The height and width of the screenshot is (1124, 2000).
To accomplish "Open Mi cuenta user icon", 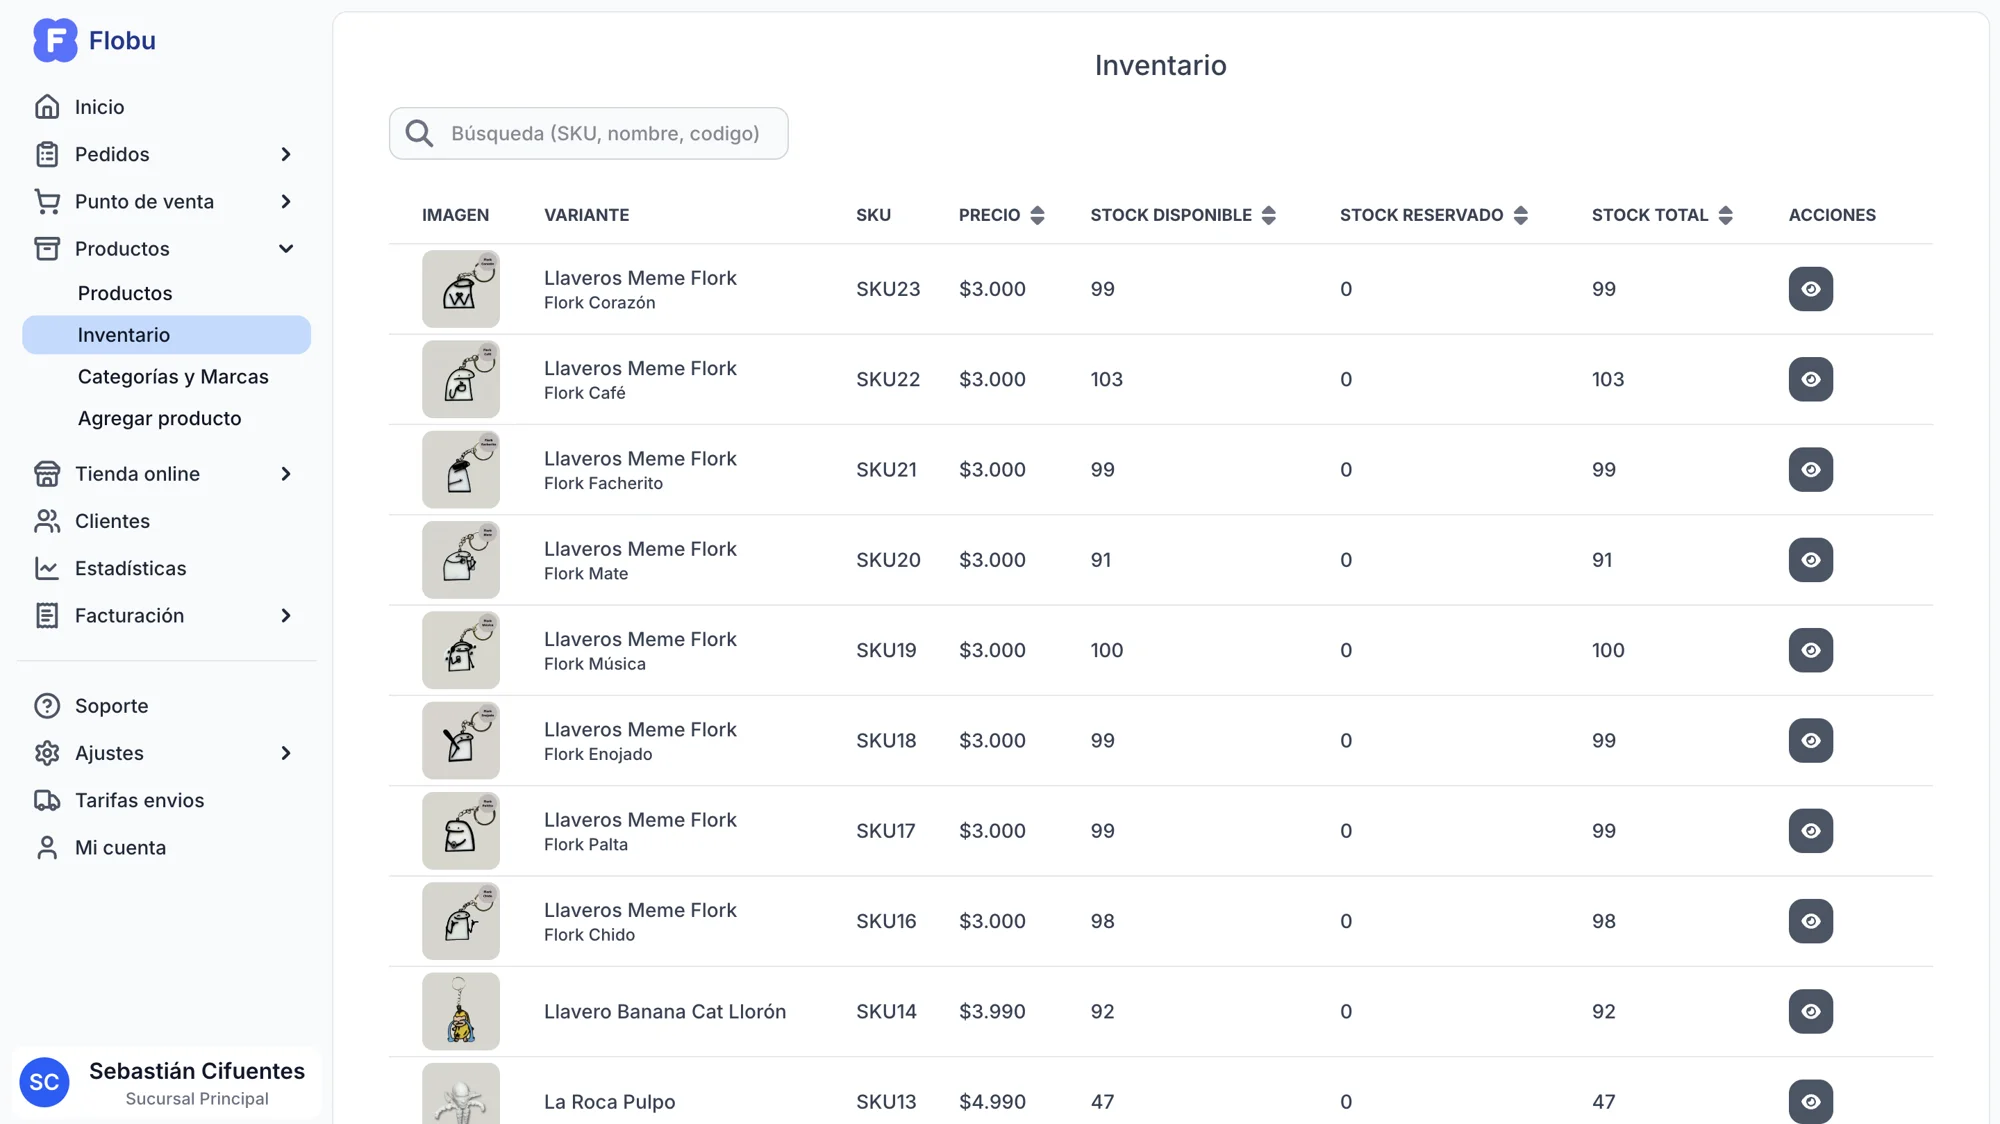I will [47, 848].
